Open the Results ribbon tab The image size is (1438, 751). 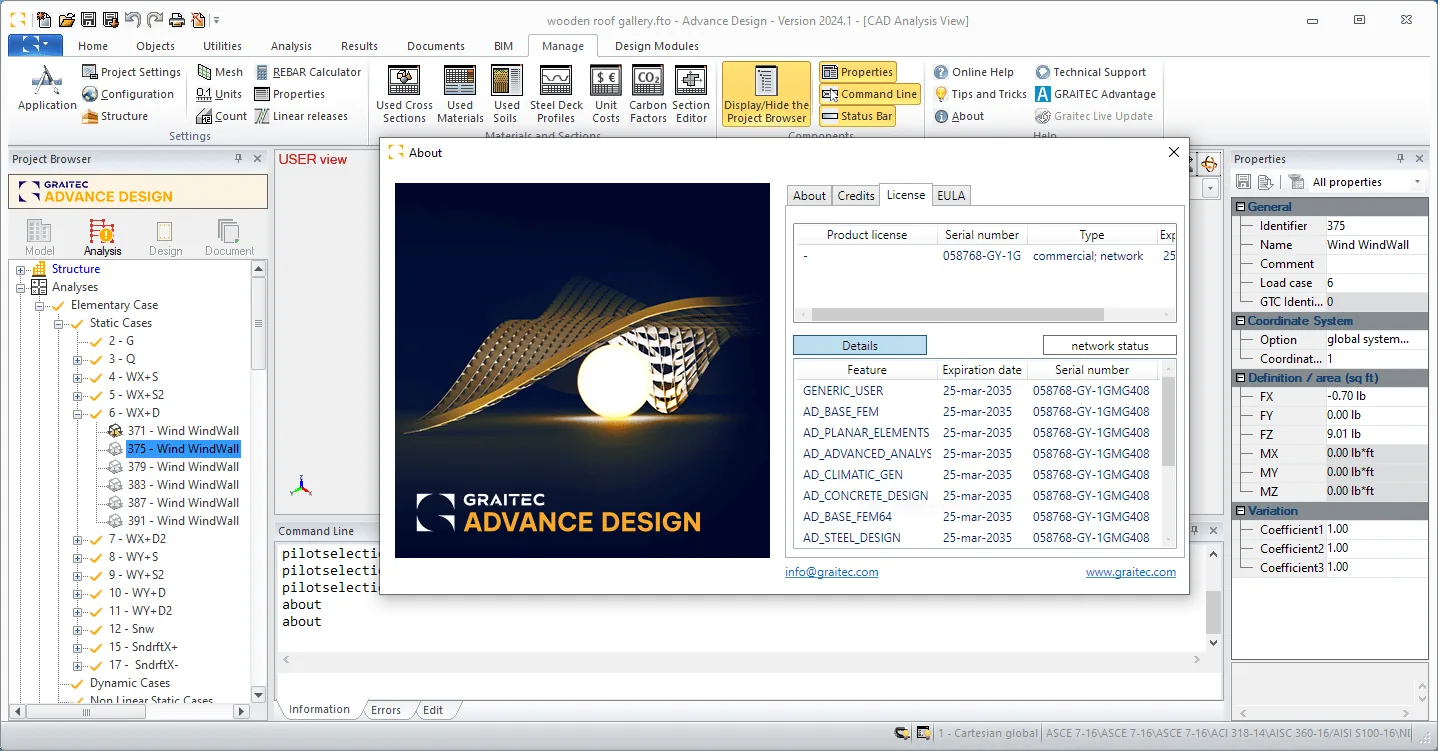click(359, 46)
